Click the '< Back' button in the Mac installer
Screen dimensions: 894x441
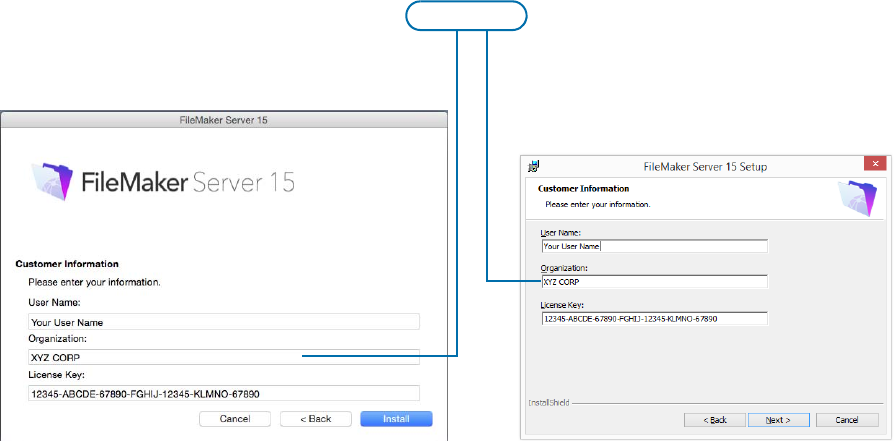coord(316,419)
